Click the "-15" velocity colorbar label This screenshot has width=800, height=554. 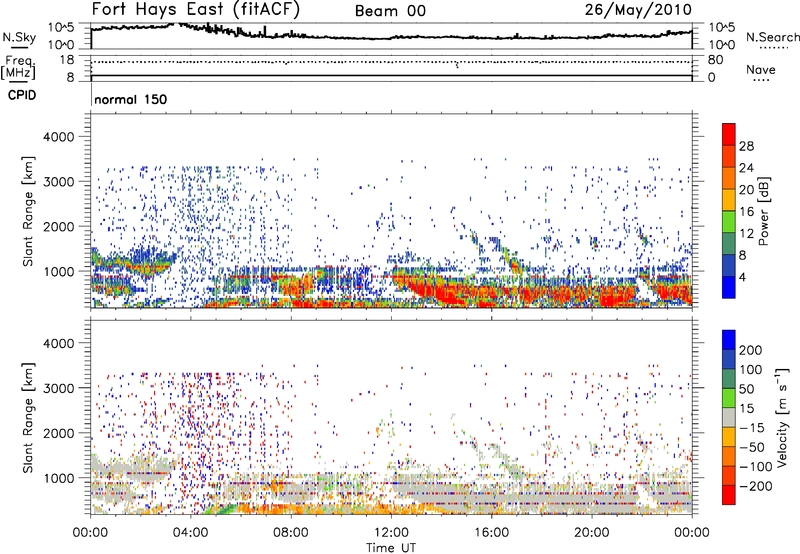point(752,428)
